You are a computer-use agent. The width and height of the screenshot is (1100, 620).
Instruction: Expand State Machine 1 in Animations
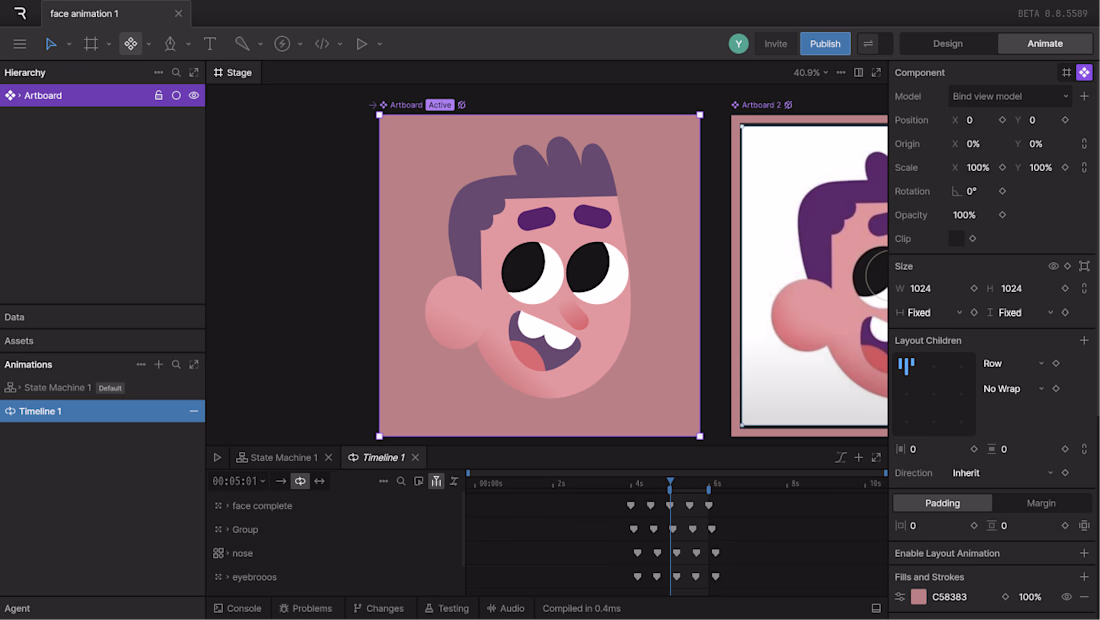click(20, 388)
